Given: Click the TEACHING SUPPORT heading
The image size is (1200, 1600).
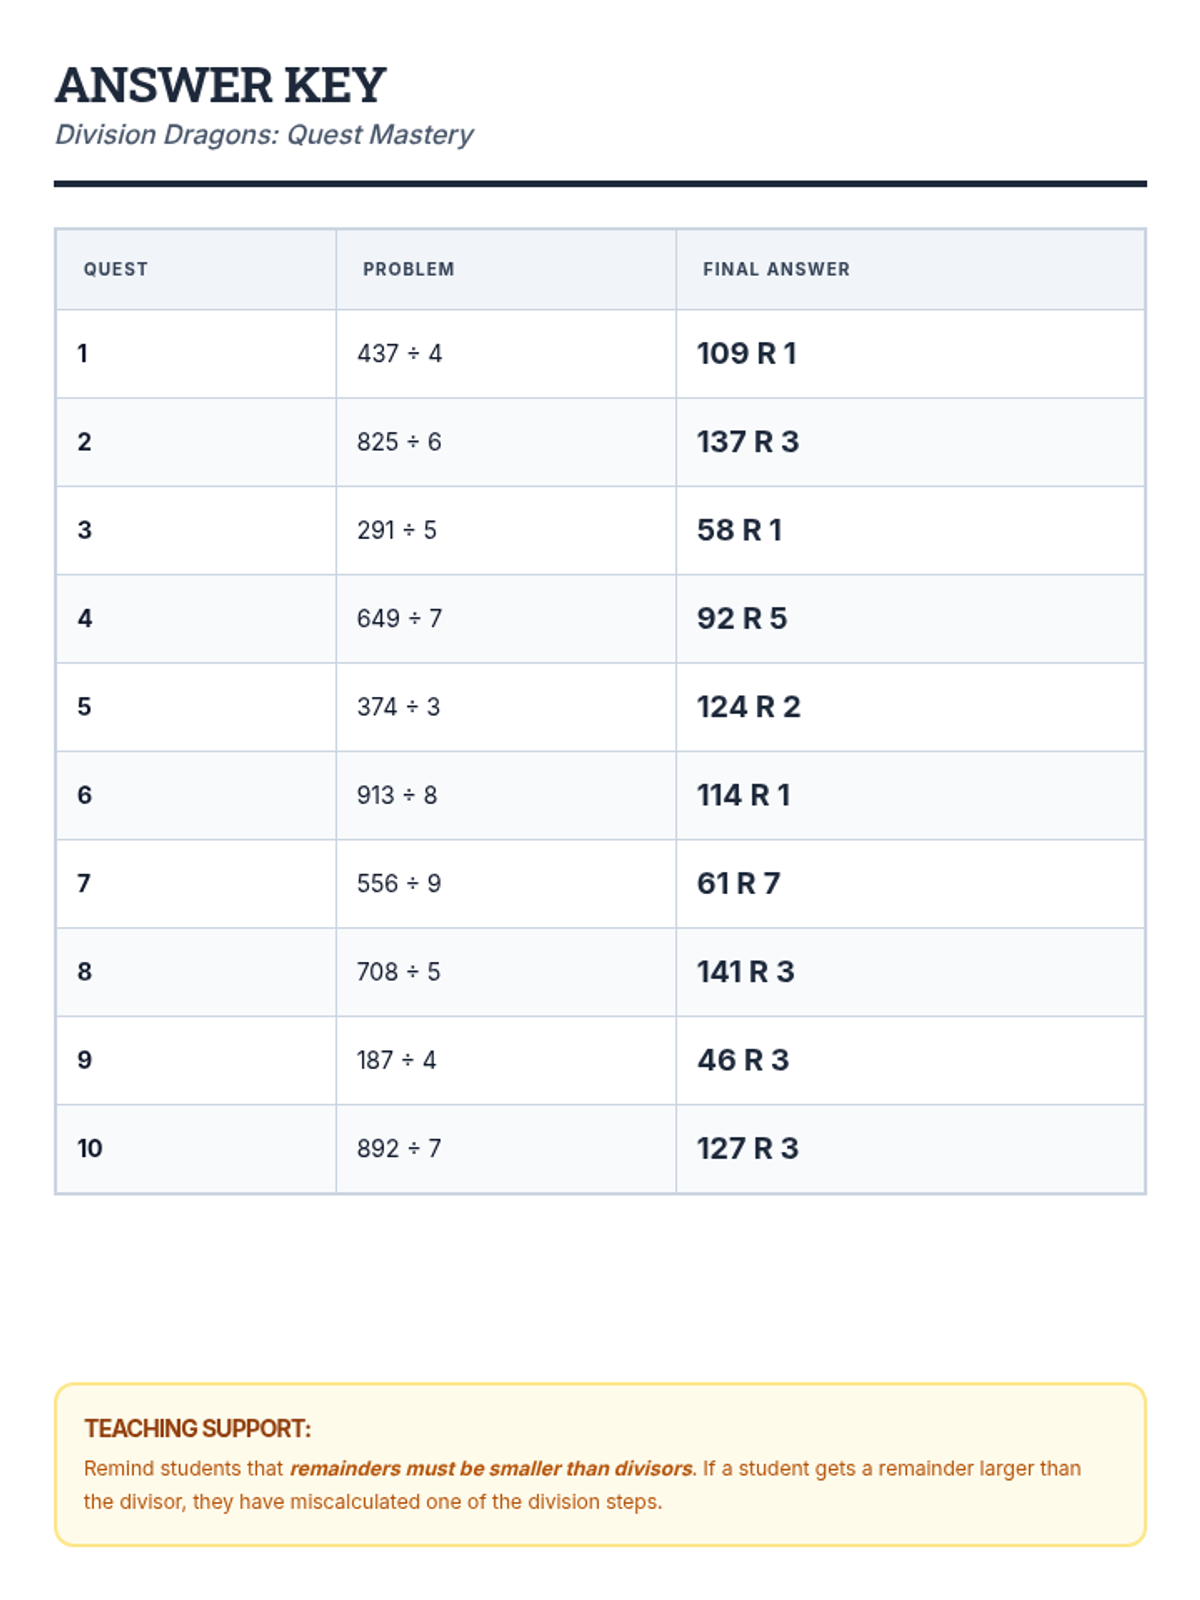Looking at the screenshot, I should pyautogui.click(x=197, y=1428).
